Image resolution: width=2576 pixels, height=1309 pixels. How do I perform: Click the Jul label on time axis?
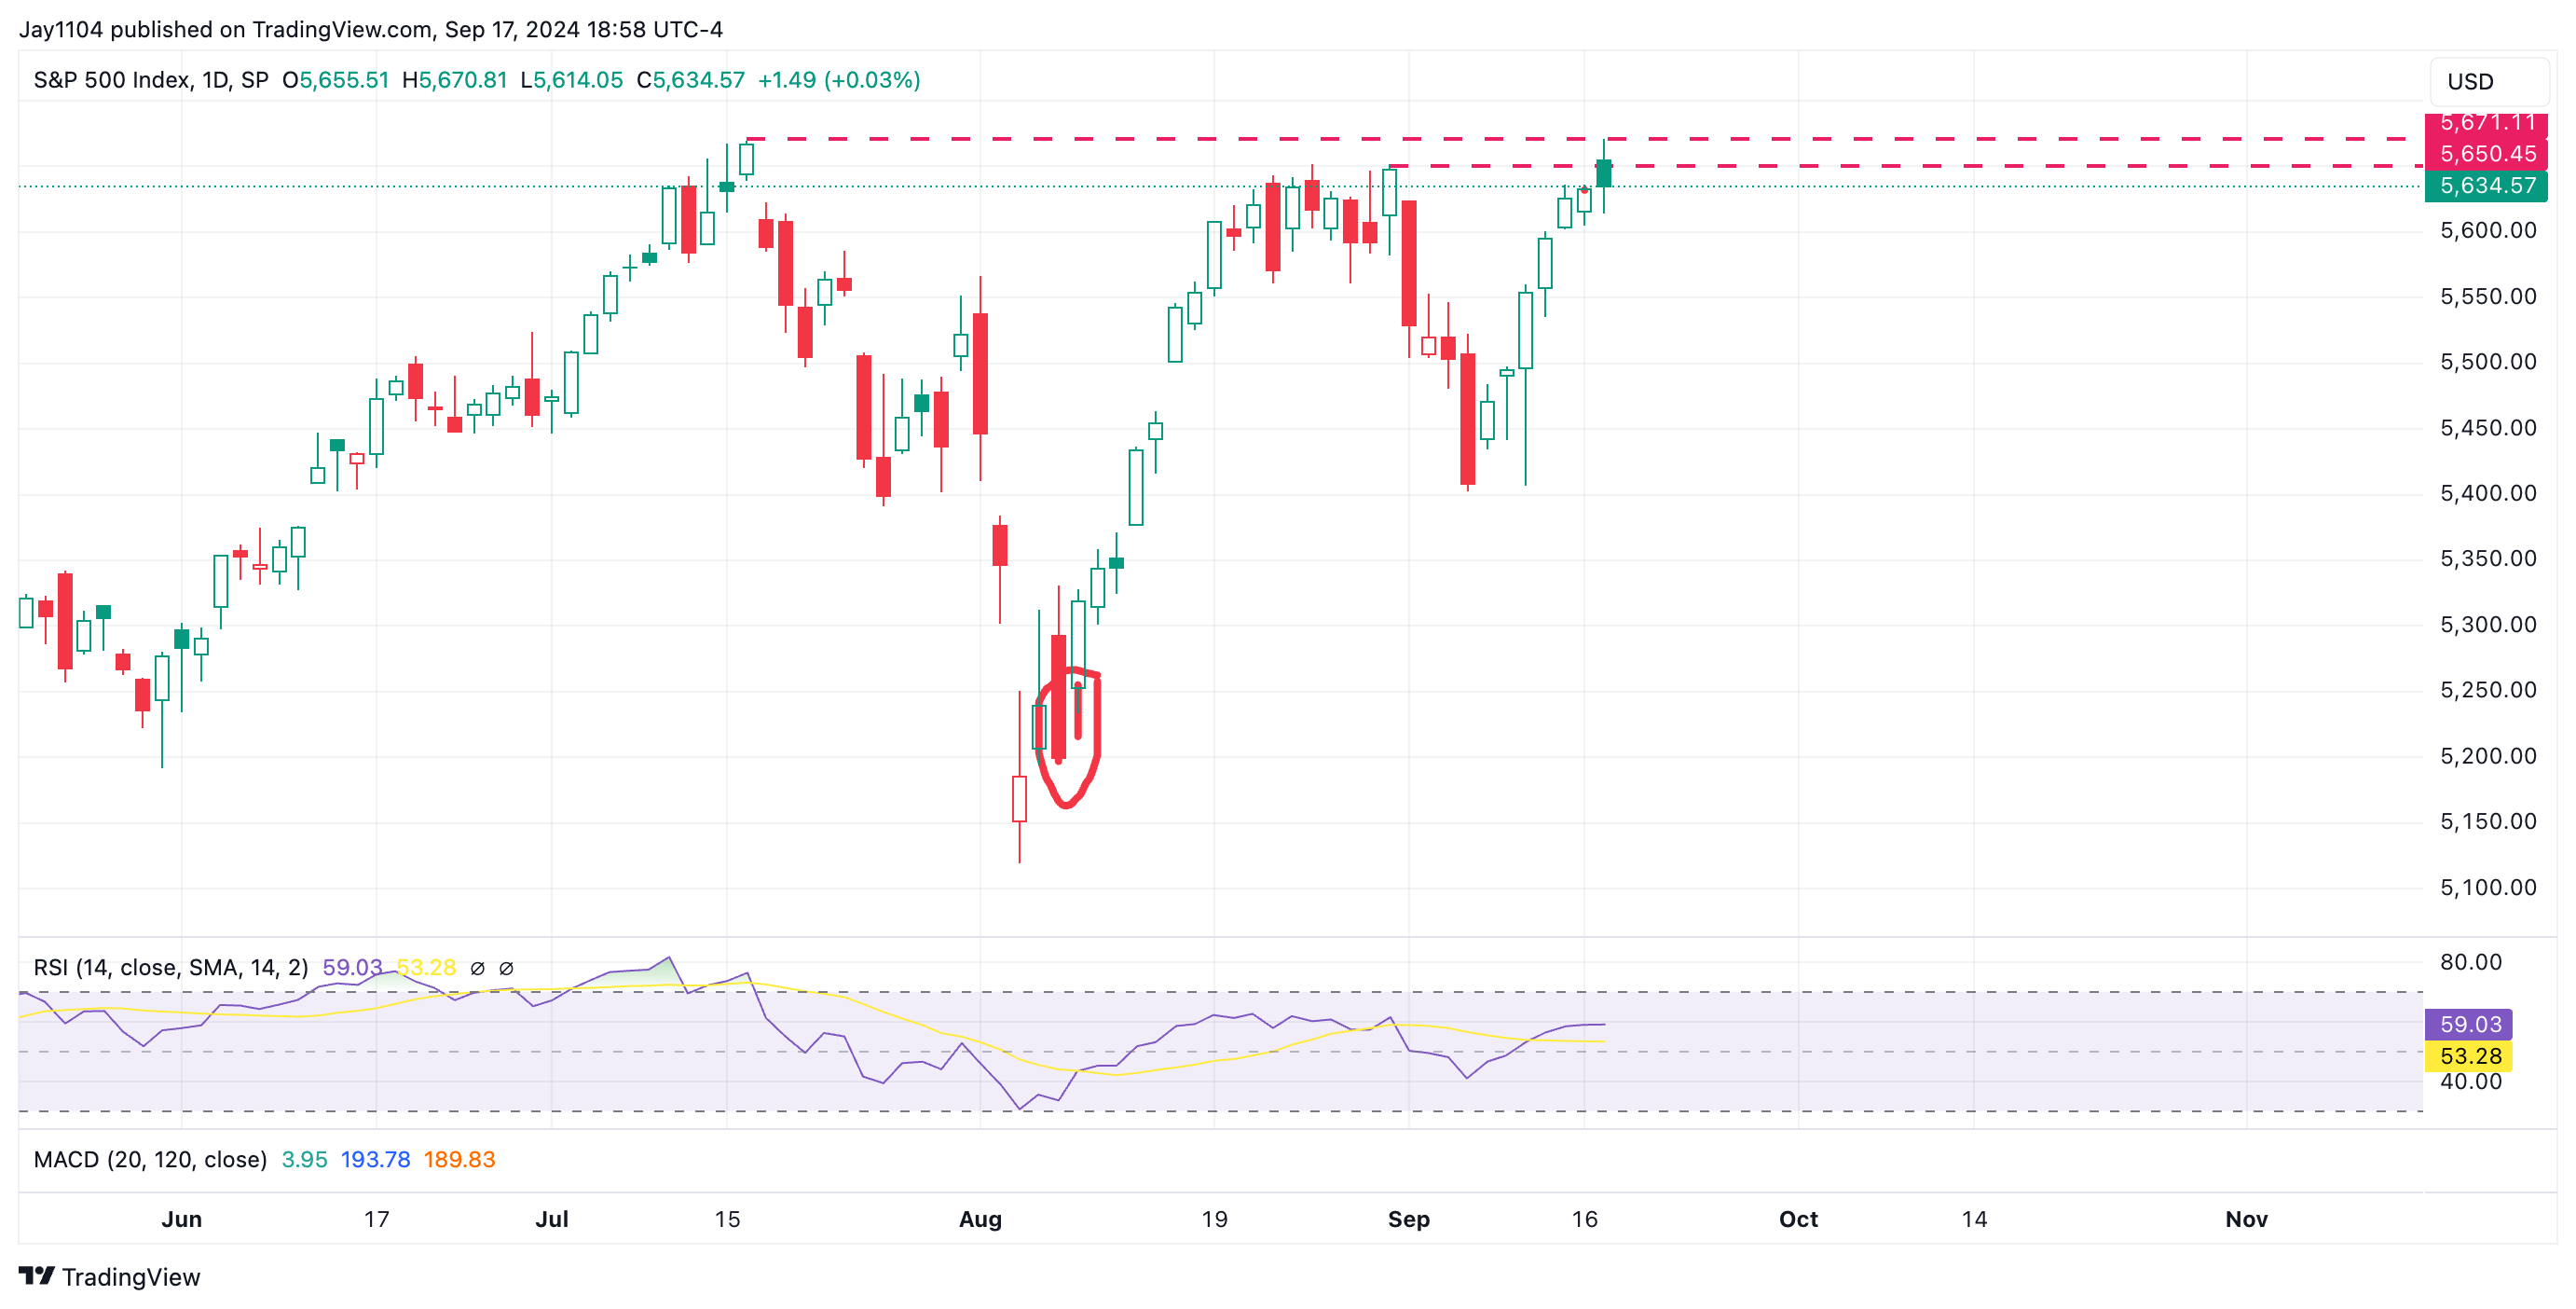(x=552, y=1220)
